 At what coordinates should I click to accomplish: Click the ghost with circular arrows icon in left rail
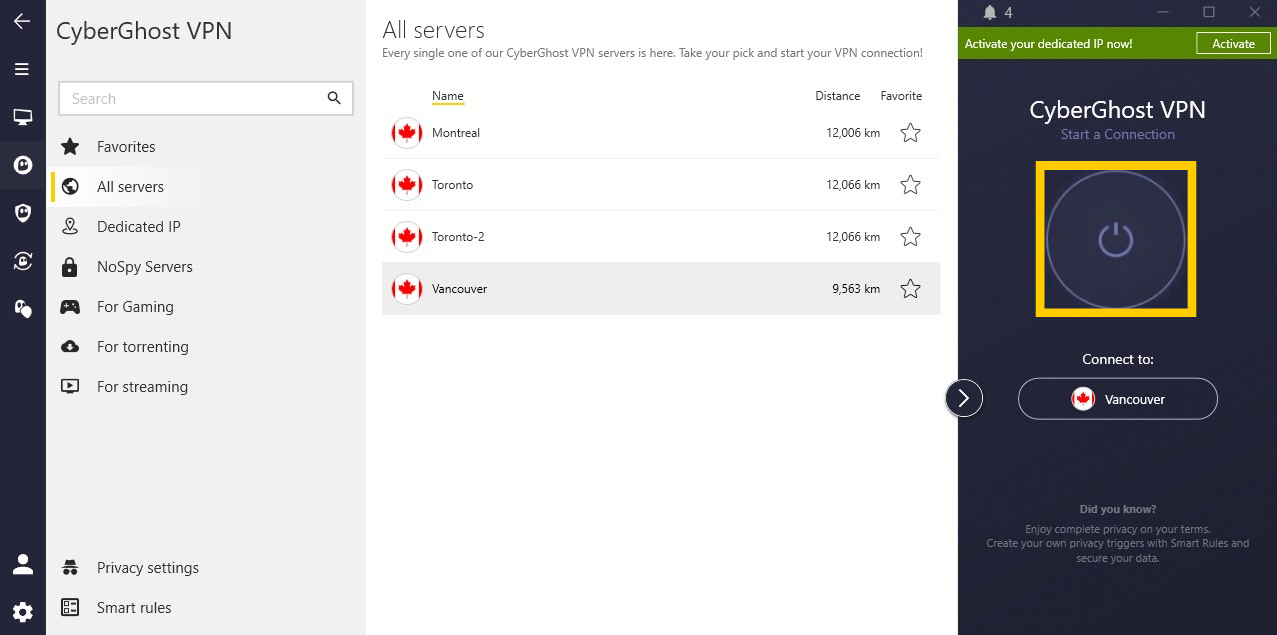click(x=22, y=260)
